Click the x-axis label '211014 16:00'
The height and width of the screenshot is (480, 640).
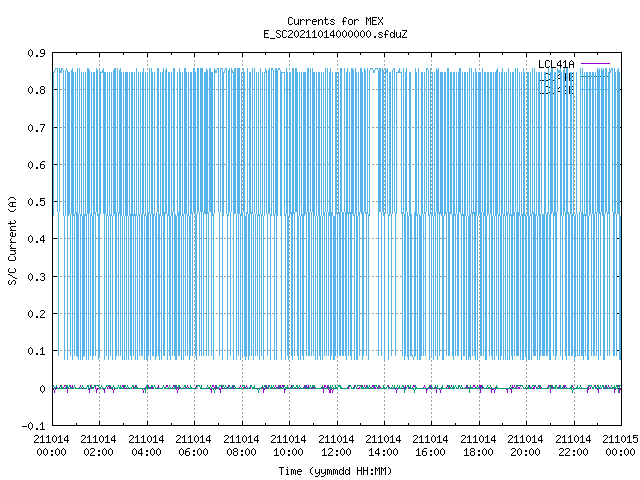point(431,446)
